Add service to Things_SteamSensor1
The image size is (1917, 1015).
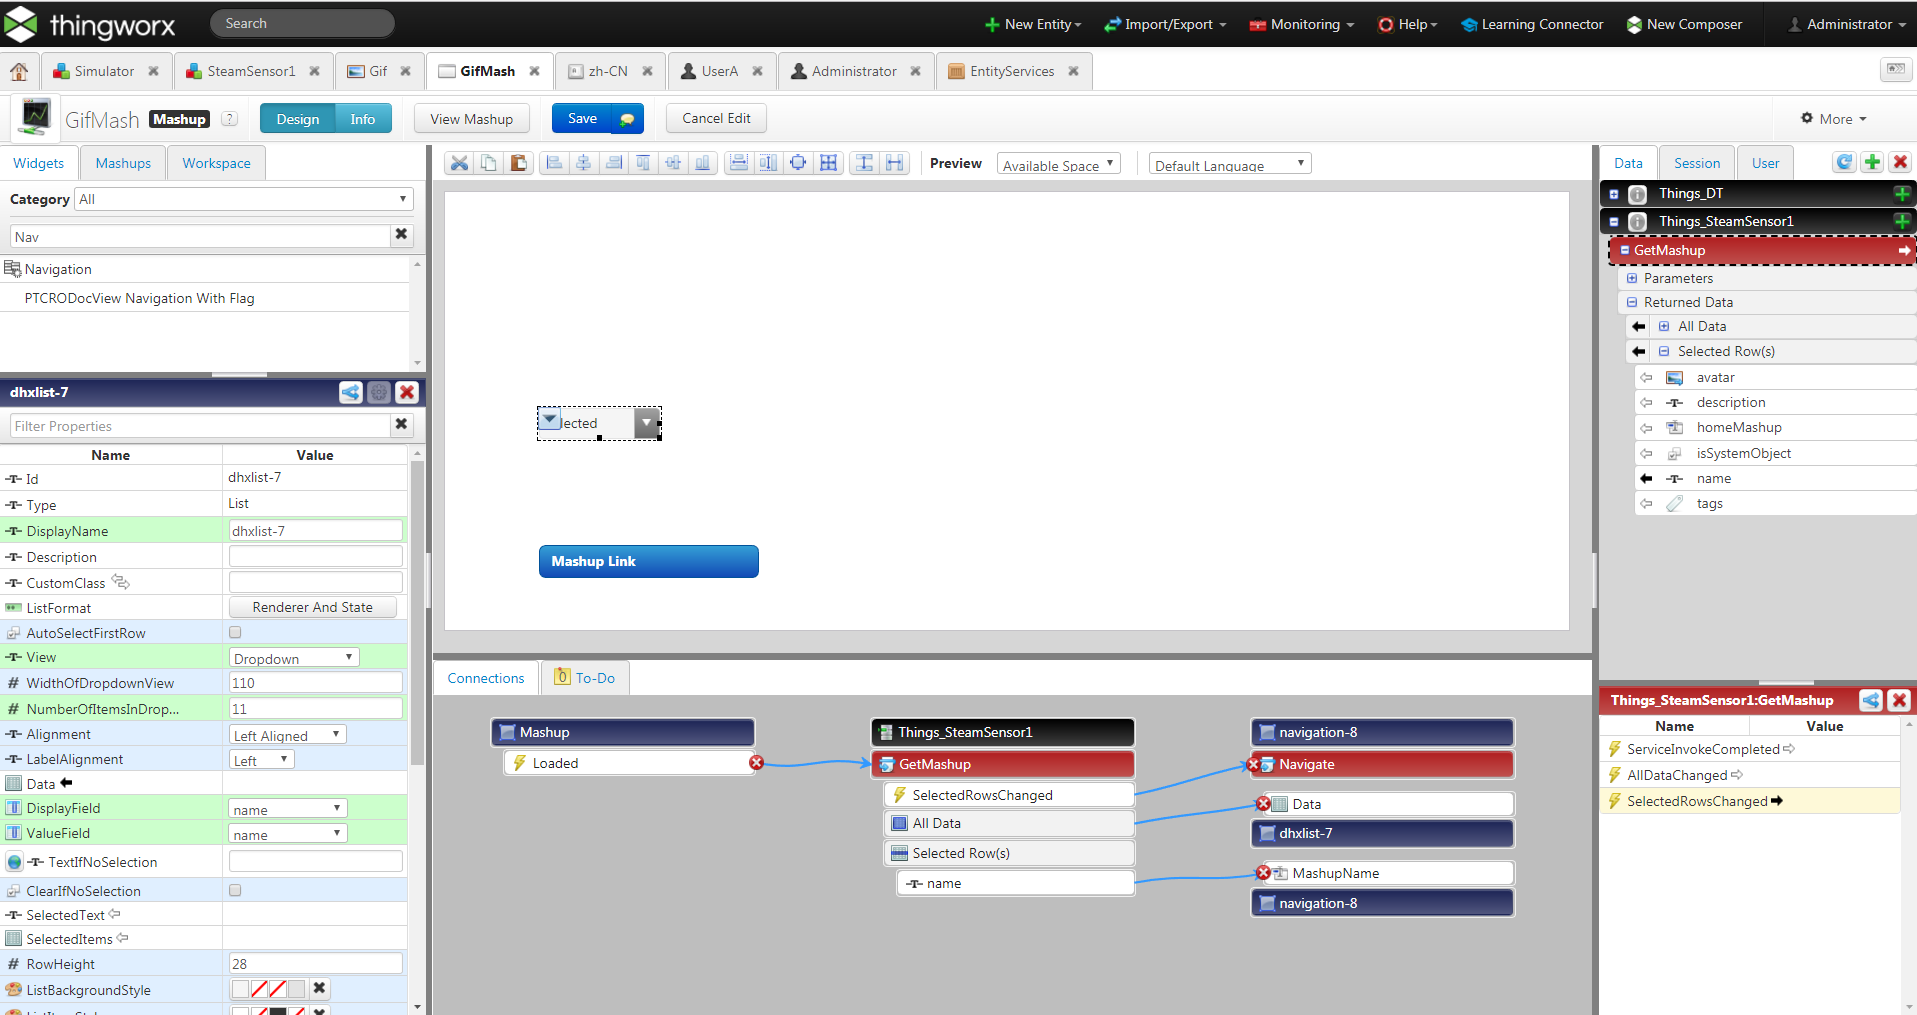[x=1901, y=221]
